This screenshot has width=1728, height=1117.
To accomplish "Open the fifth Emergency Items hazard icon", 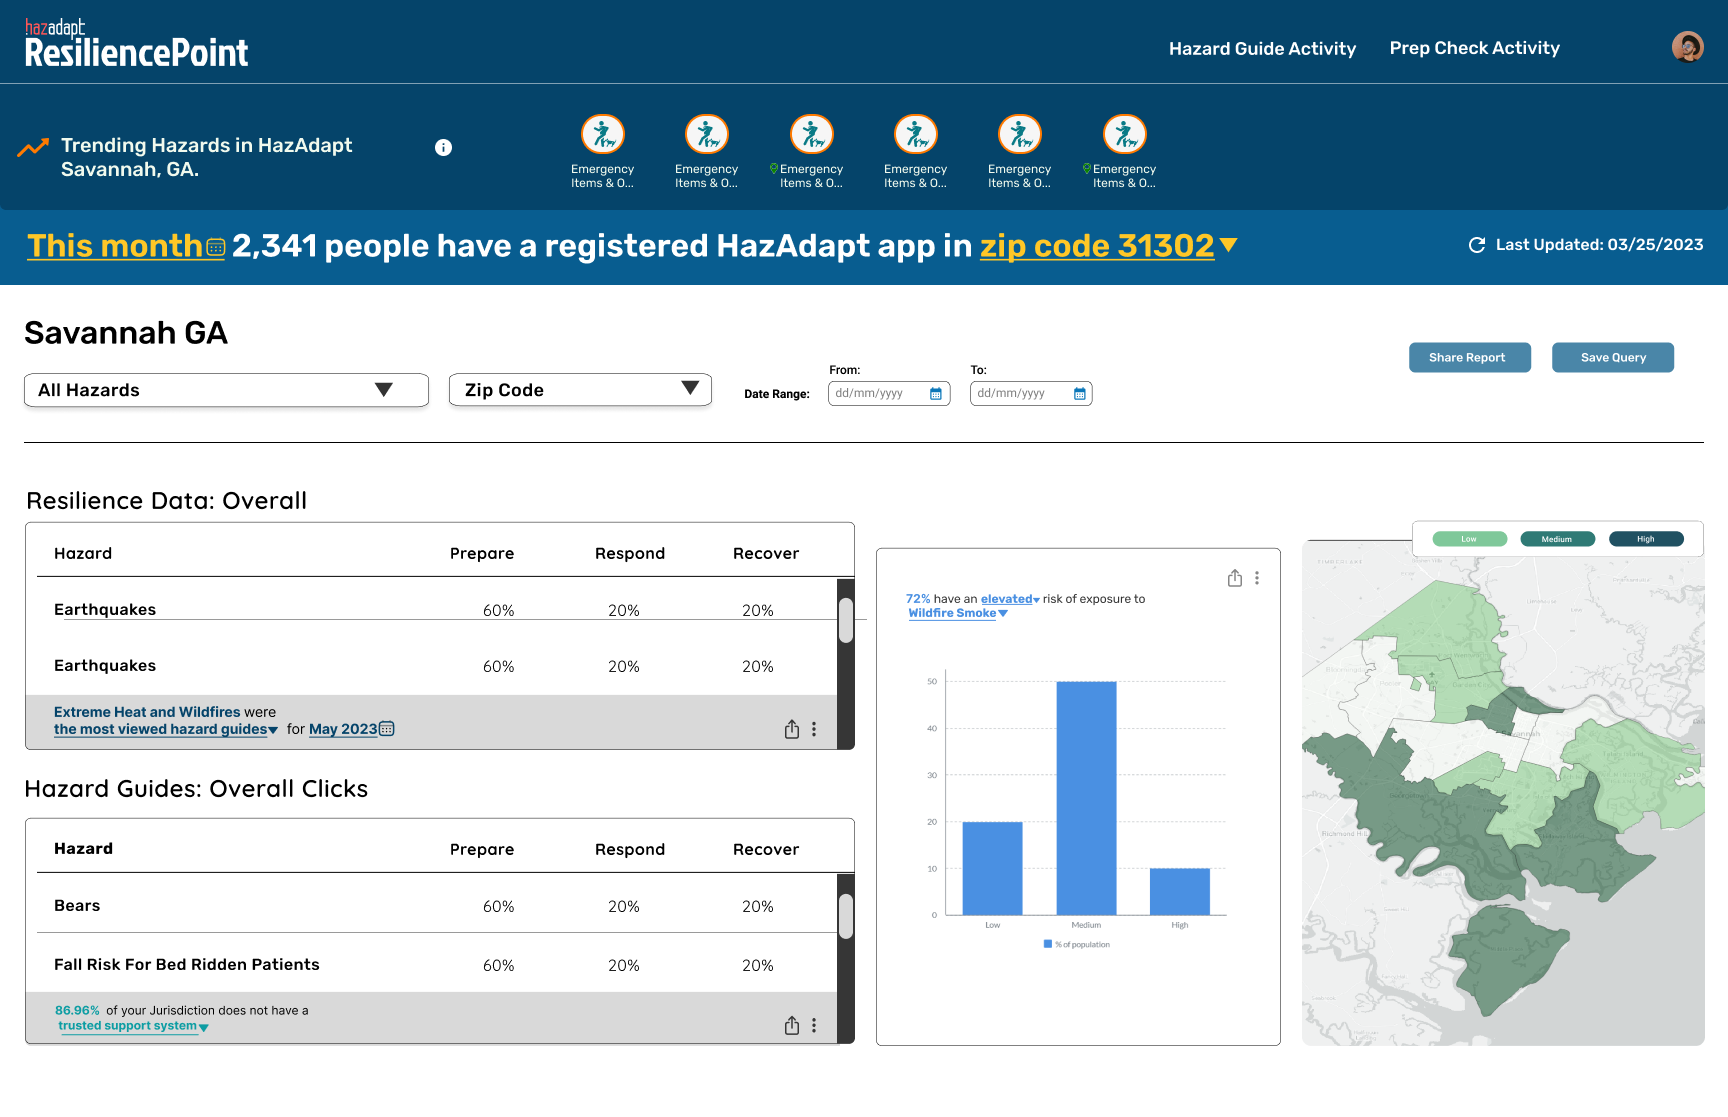I will 1020,134.
